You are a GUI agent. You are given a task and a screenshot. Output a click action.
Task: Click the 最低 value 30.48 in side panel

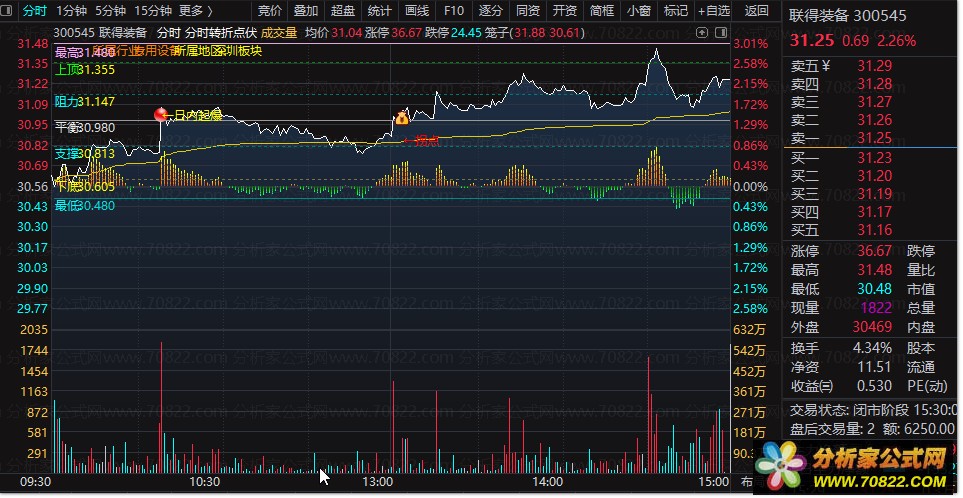tap(875, 289)
